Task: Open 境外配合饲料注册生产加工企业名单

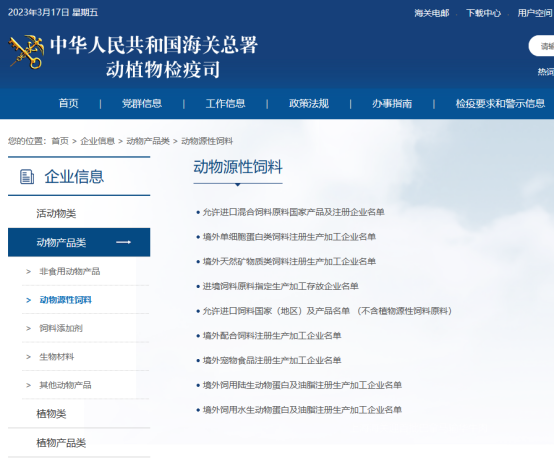Action: (272, 336)
